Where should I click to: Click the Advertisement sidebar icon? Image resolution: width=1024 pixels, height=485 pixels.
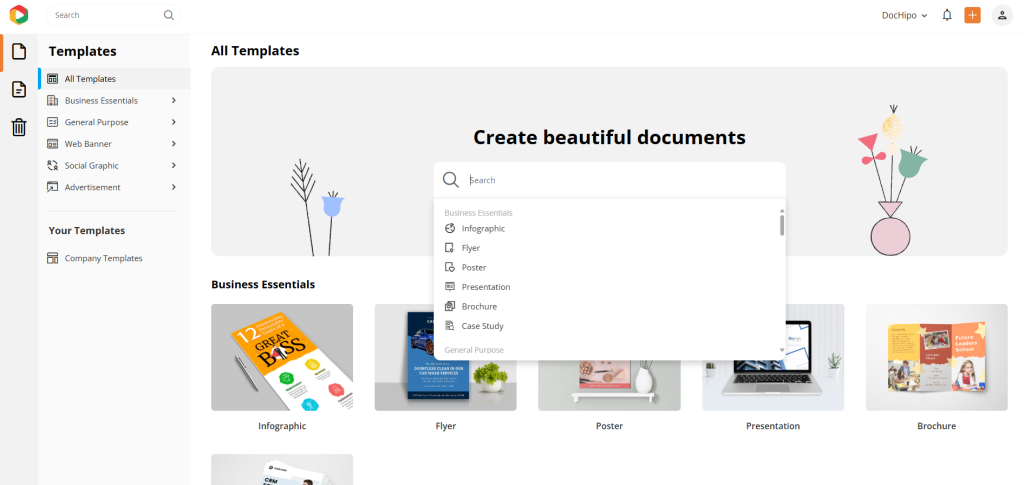click(53, 187)
